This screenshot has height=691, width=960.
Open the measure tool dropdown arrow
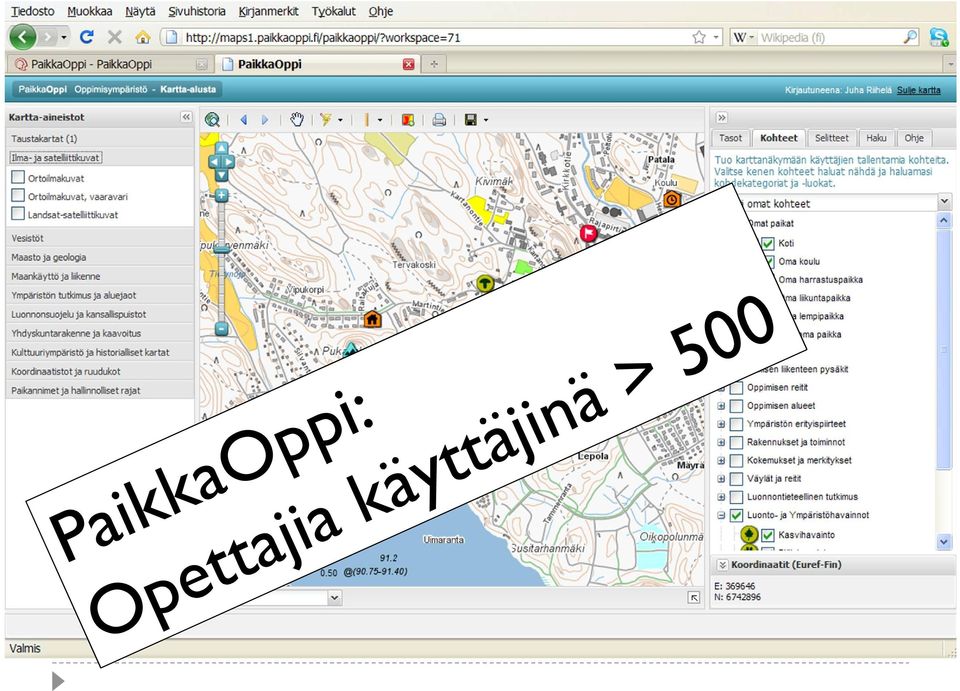(380, 120)
